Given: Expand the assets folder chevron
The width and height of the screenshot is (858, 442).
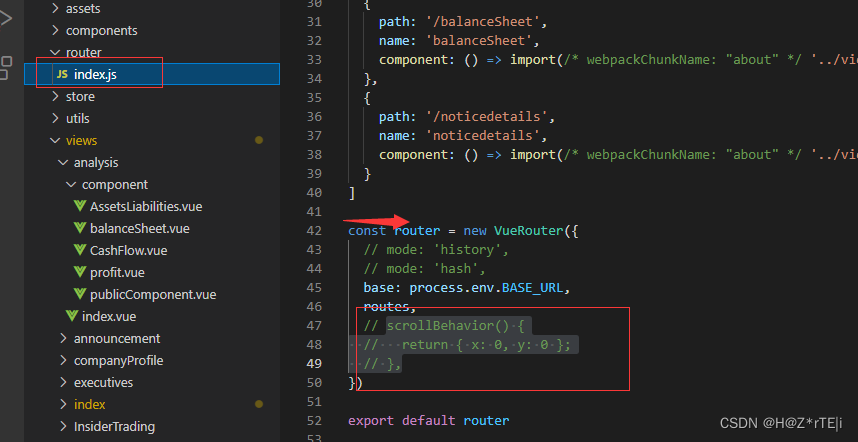Looking at the screenshot, I should point(55,8).
